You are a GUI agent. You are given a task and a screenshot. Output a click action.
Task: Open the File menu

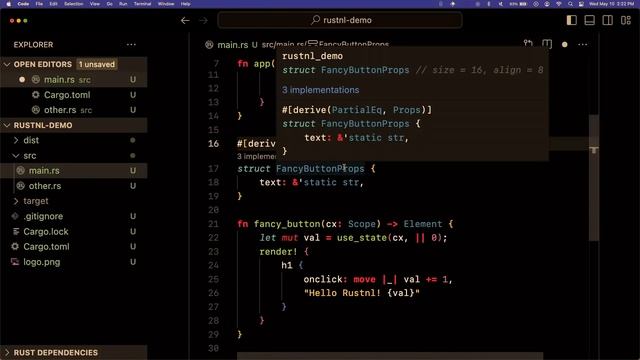39,4
